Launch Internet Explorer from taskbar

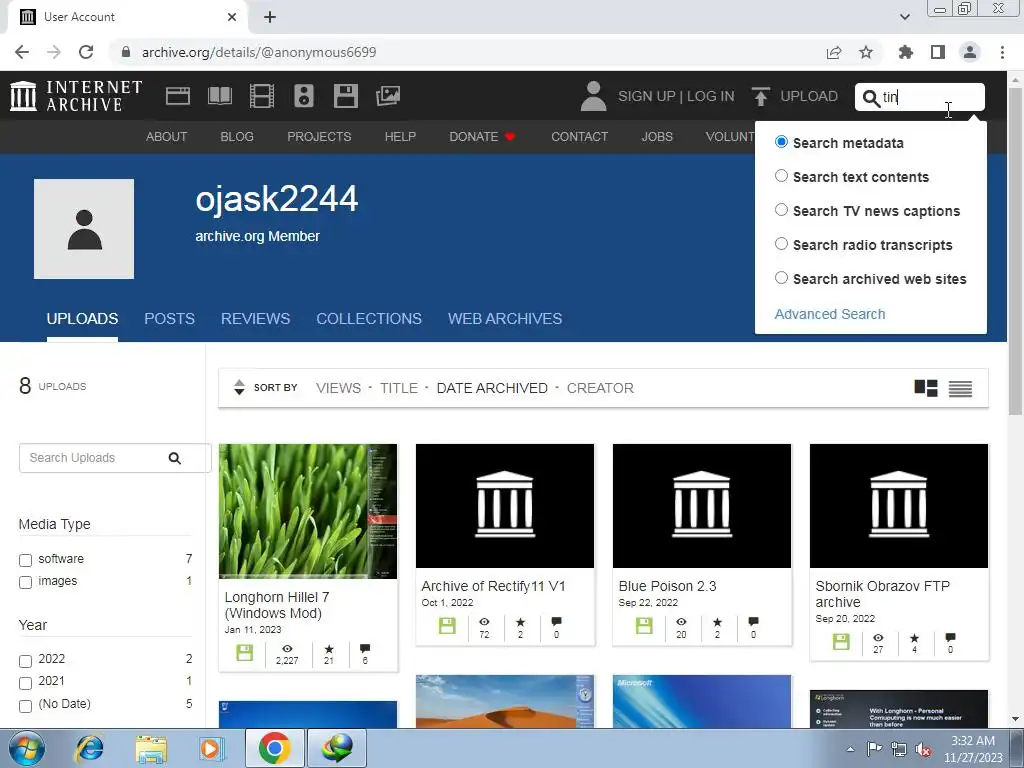coord(89,748)
